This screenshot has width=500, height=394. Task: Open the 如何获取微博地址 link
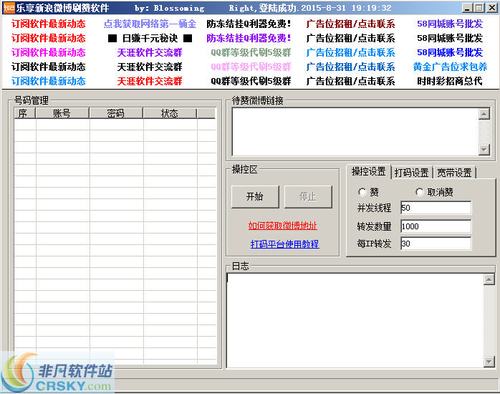283,226
